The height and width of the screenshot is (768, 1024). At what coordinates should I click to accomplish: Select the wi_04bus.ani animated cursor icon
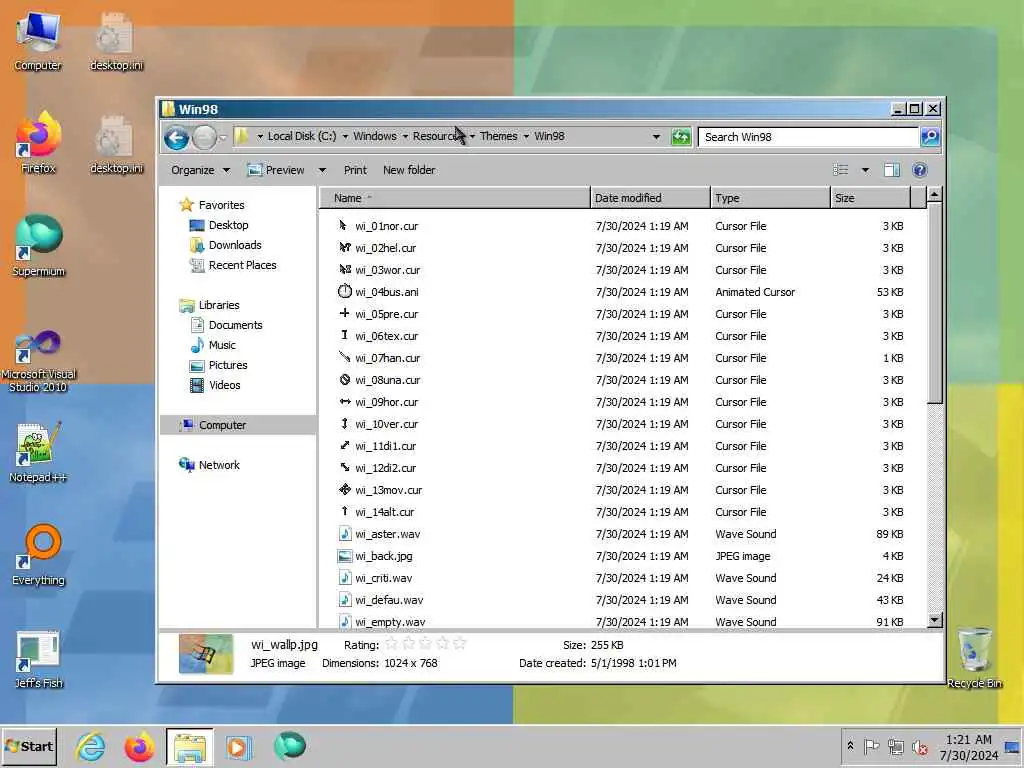344,291
